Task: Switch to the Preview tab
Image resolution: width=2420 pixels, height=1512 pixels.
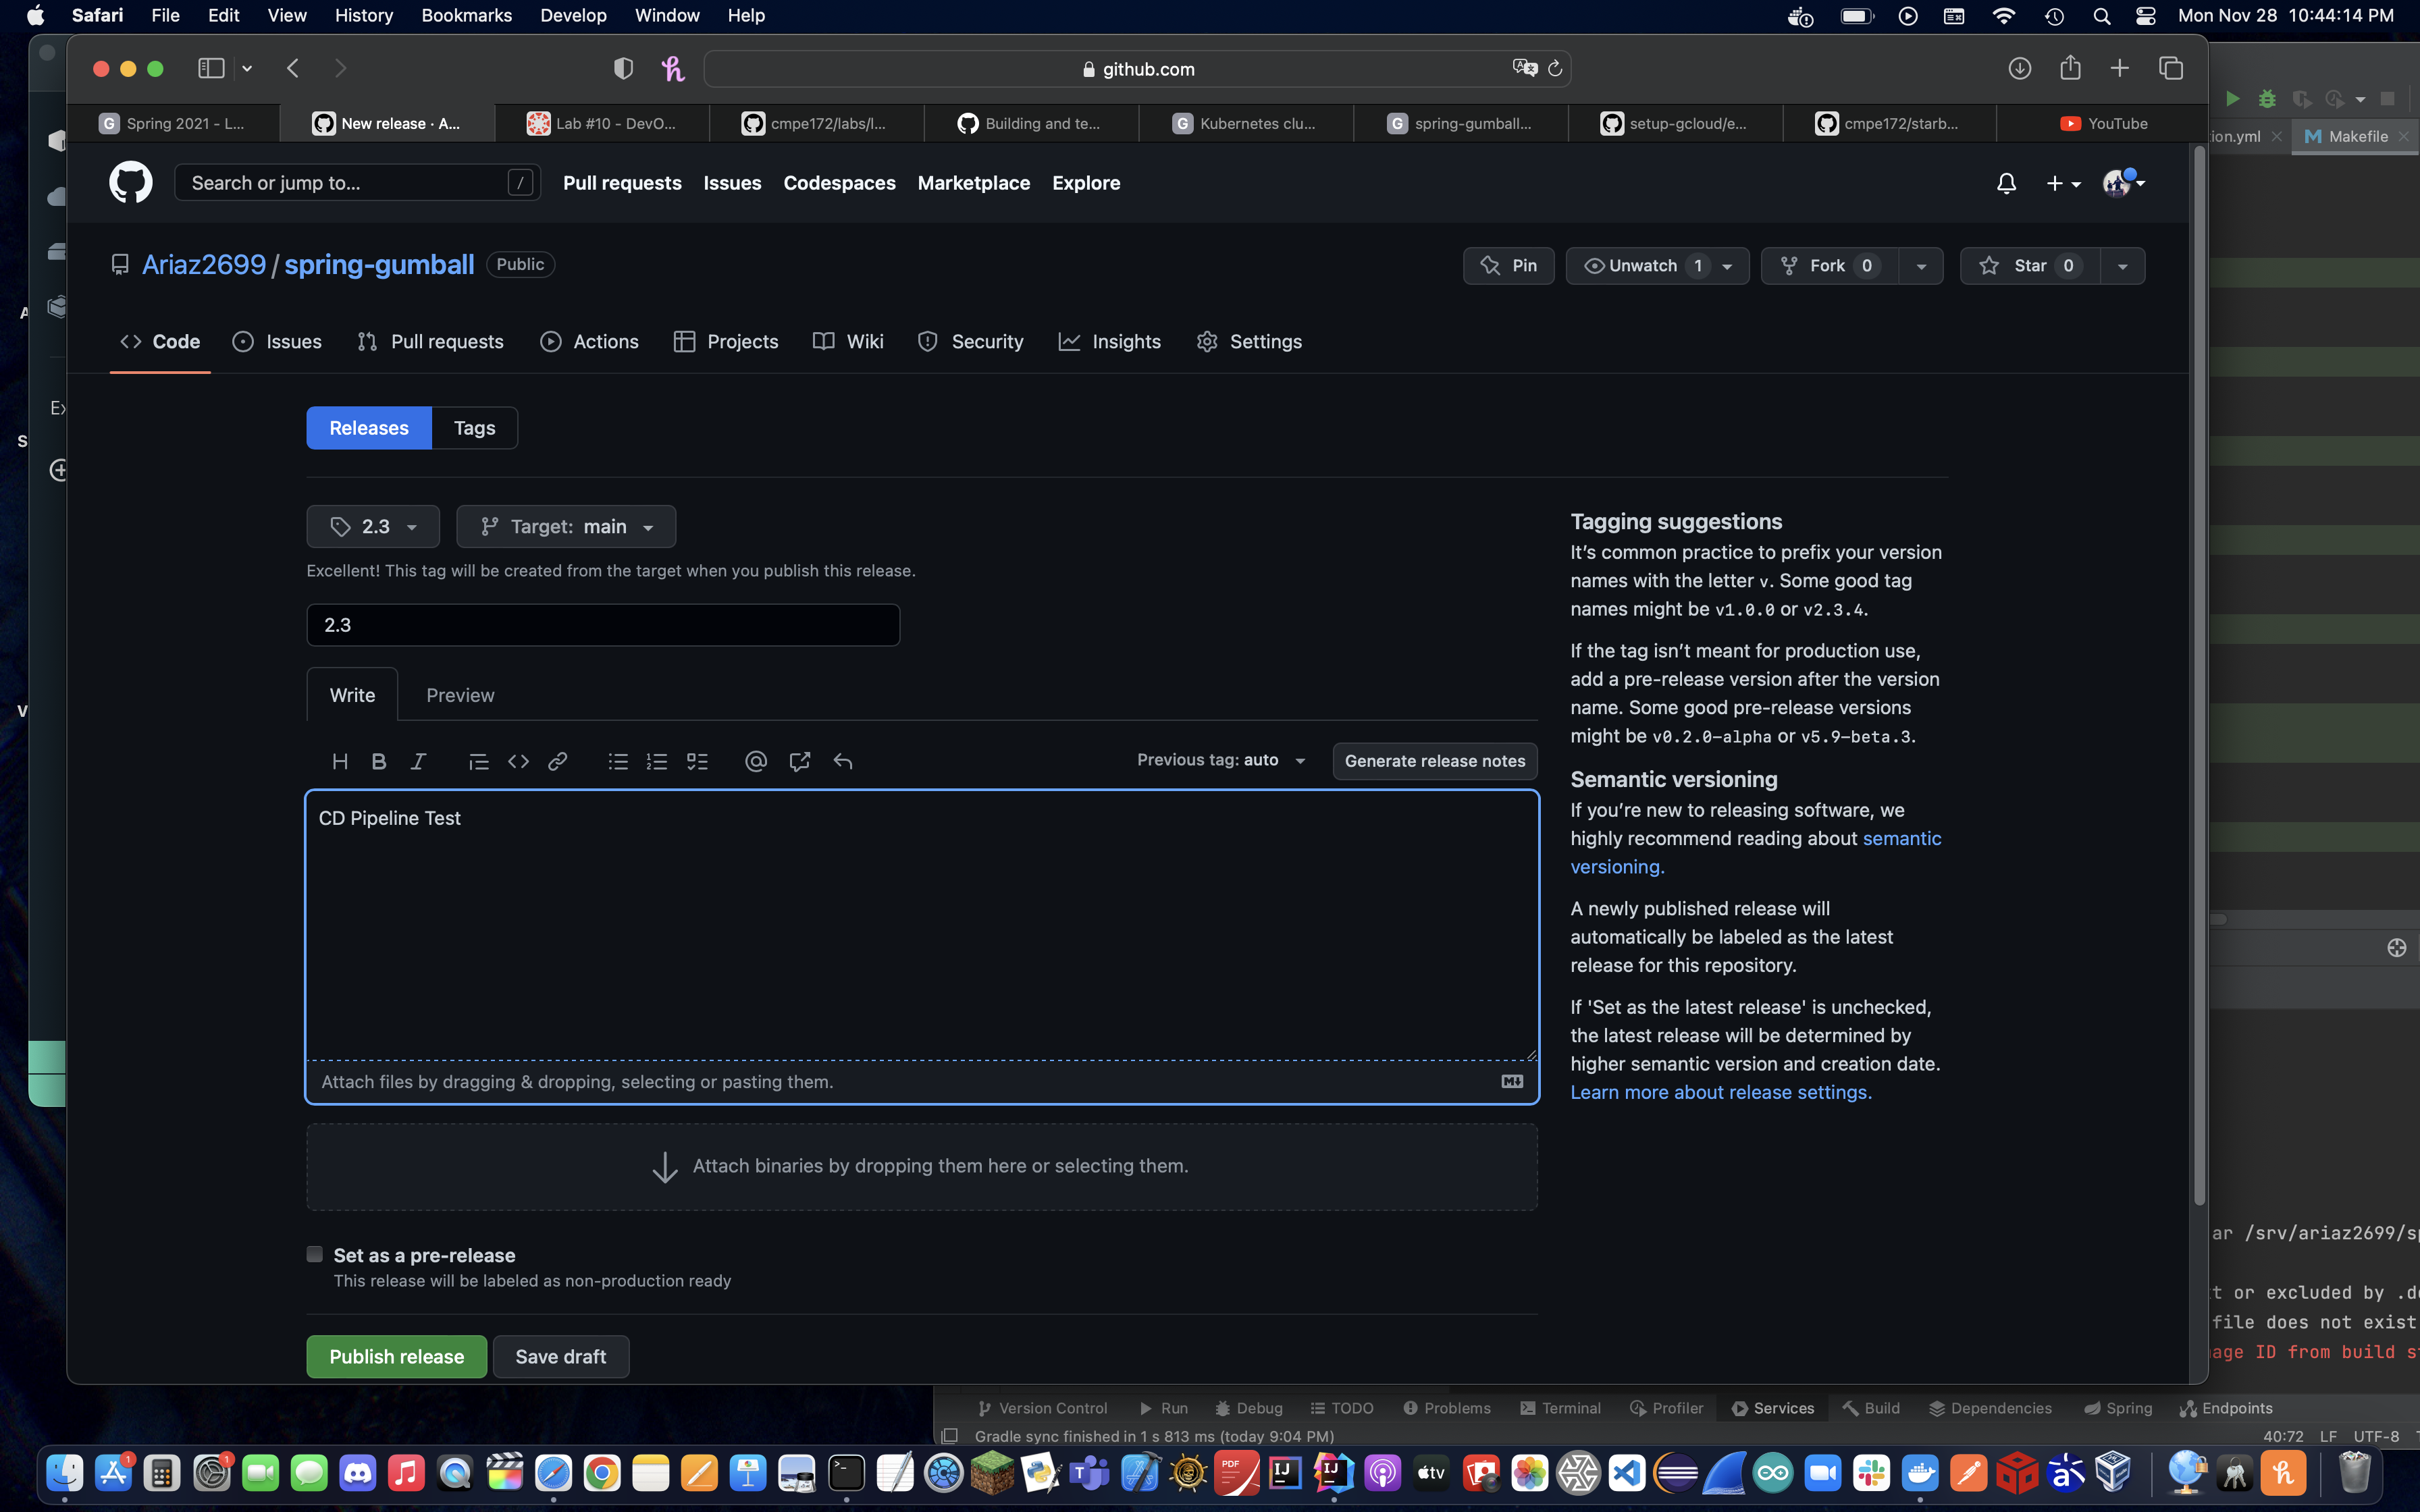Action: coord(460,694)
